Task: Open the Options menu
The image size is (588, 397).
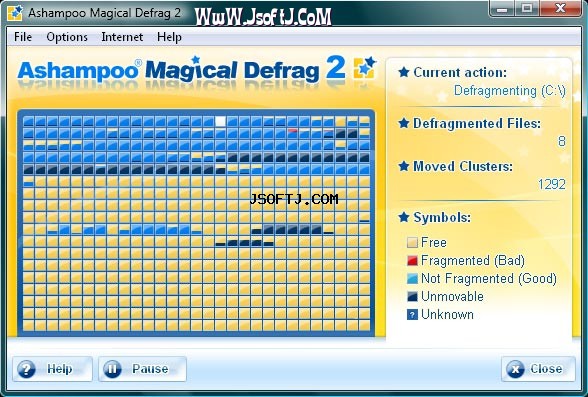Action: click(67, 37)
